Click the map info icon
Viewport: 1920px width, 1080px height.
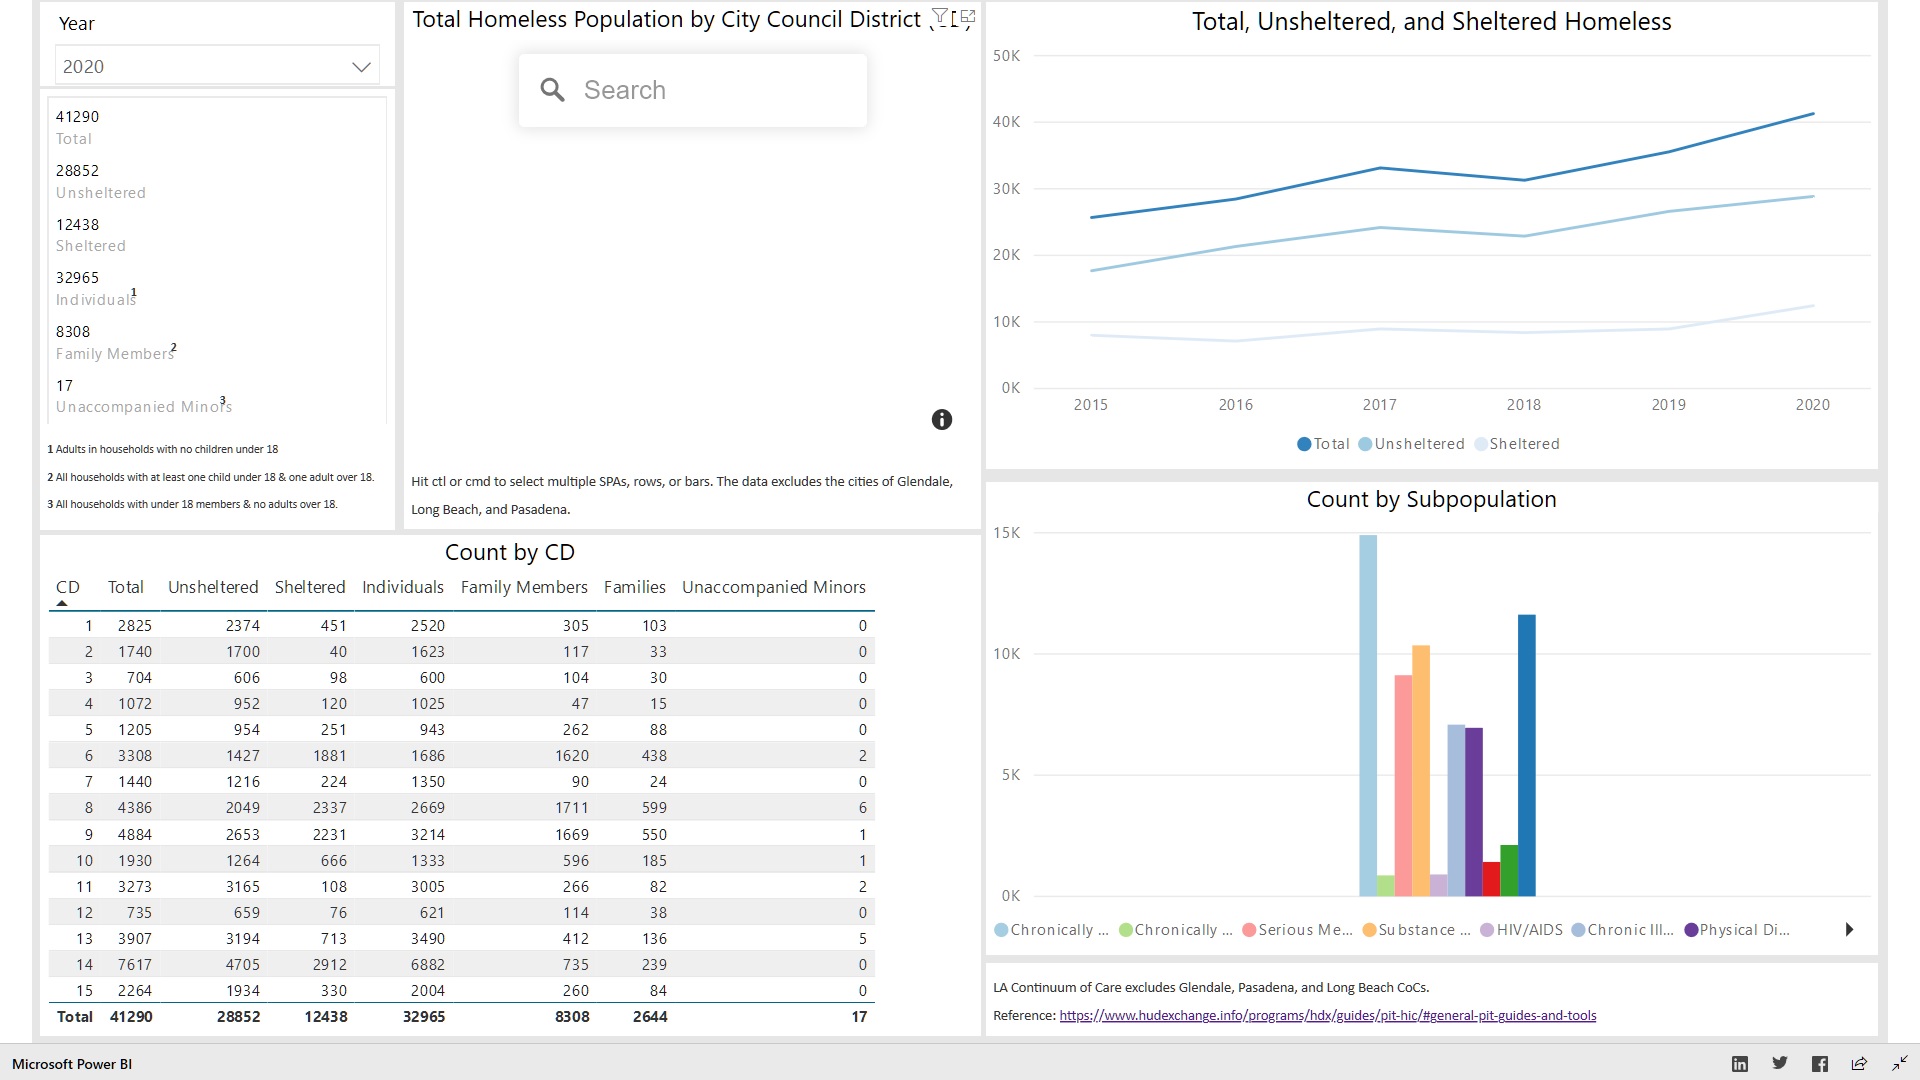[x=941, y=420]
